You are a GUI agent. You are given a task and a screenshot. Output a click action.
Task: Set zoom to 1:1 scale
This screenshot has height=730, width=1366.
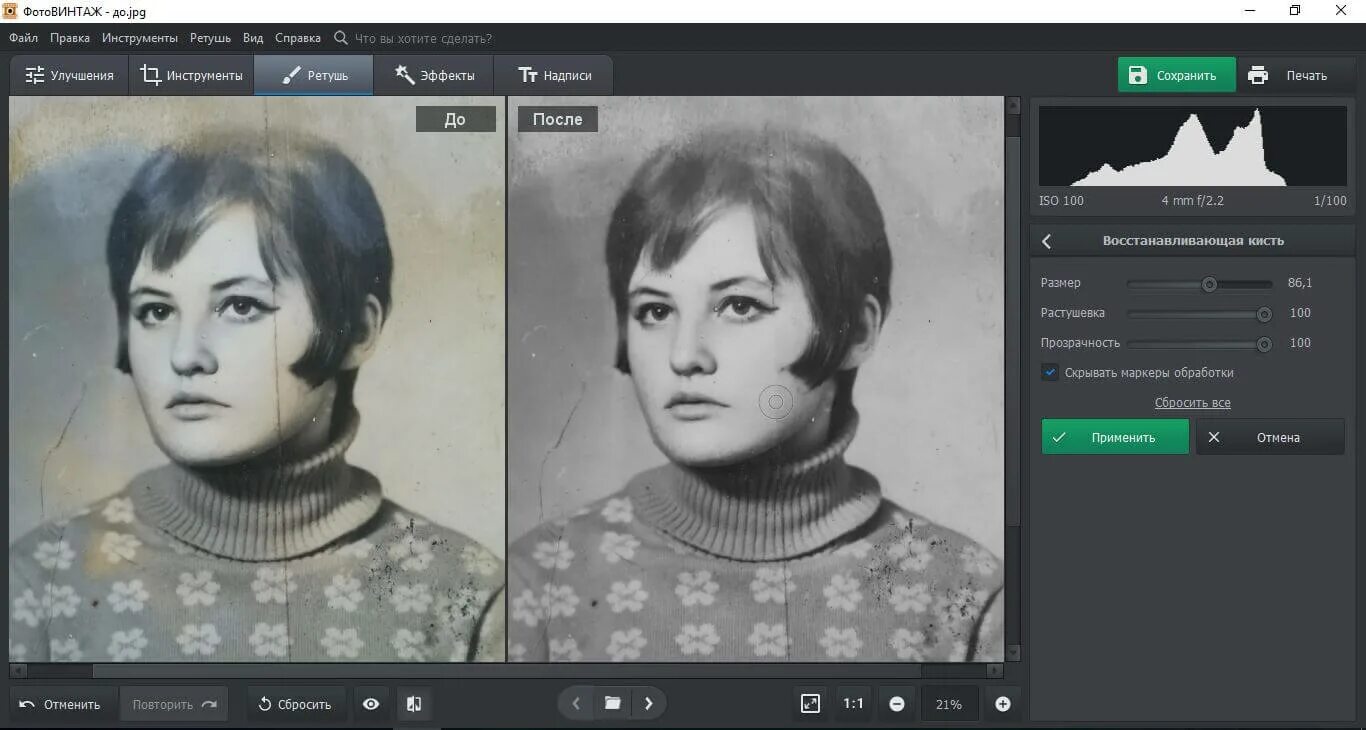click(x=853, y=704)
